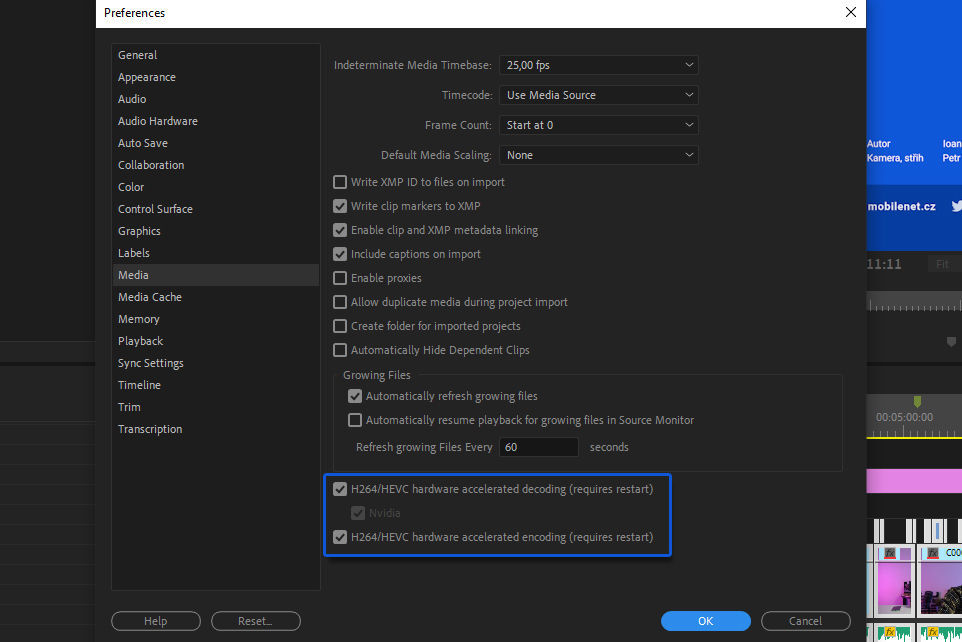The height and width of the screenshot is (642, 962).
Task: Enable proxies
Action: point(340,278)
